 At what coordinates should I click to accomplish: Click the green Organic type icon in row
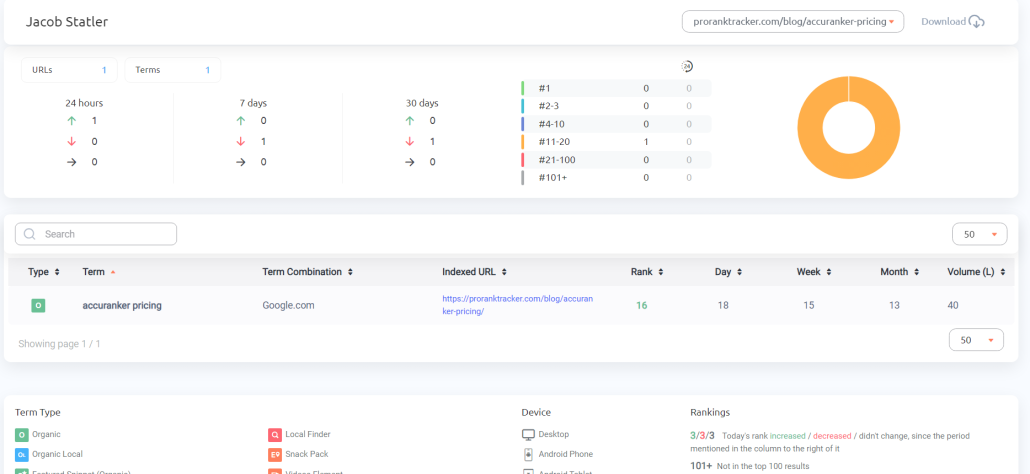tap(38, 305)
